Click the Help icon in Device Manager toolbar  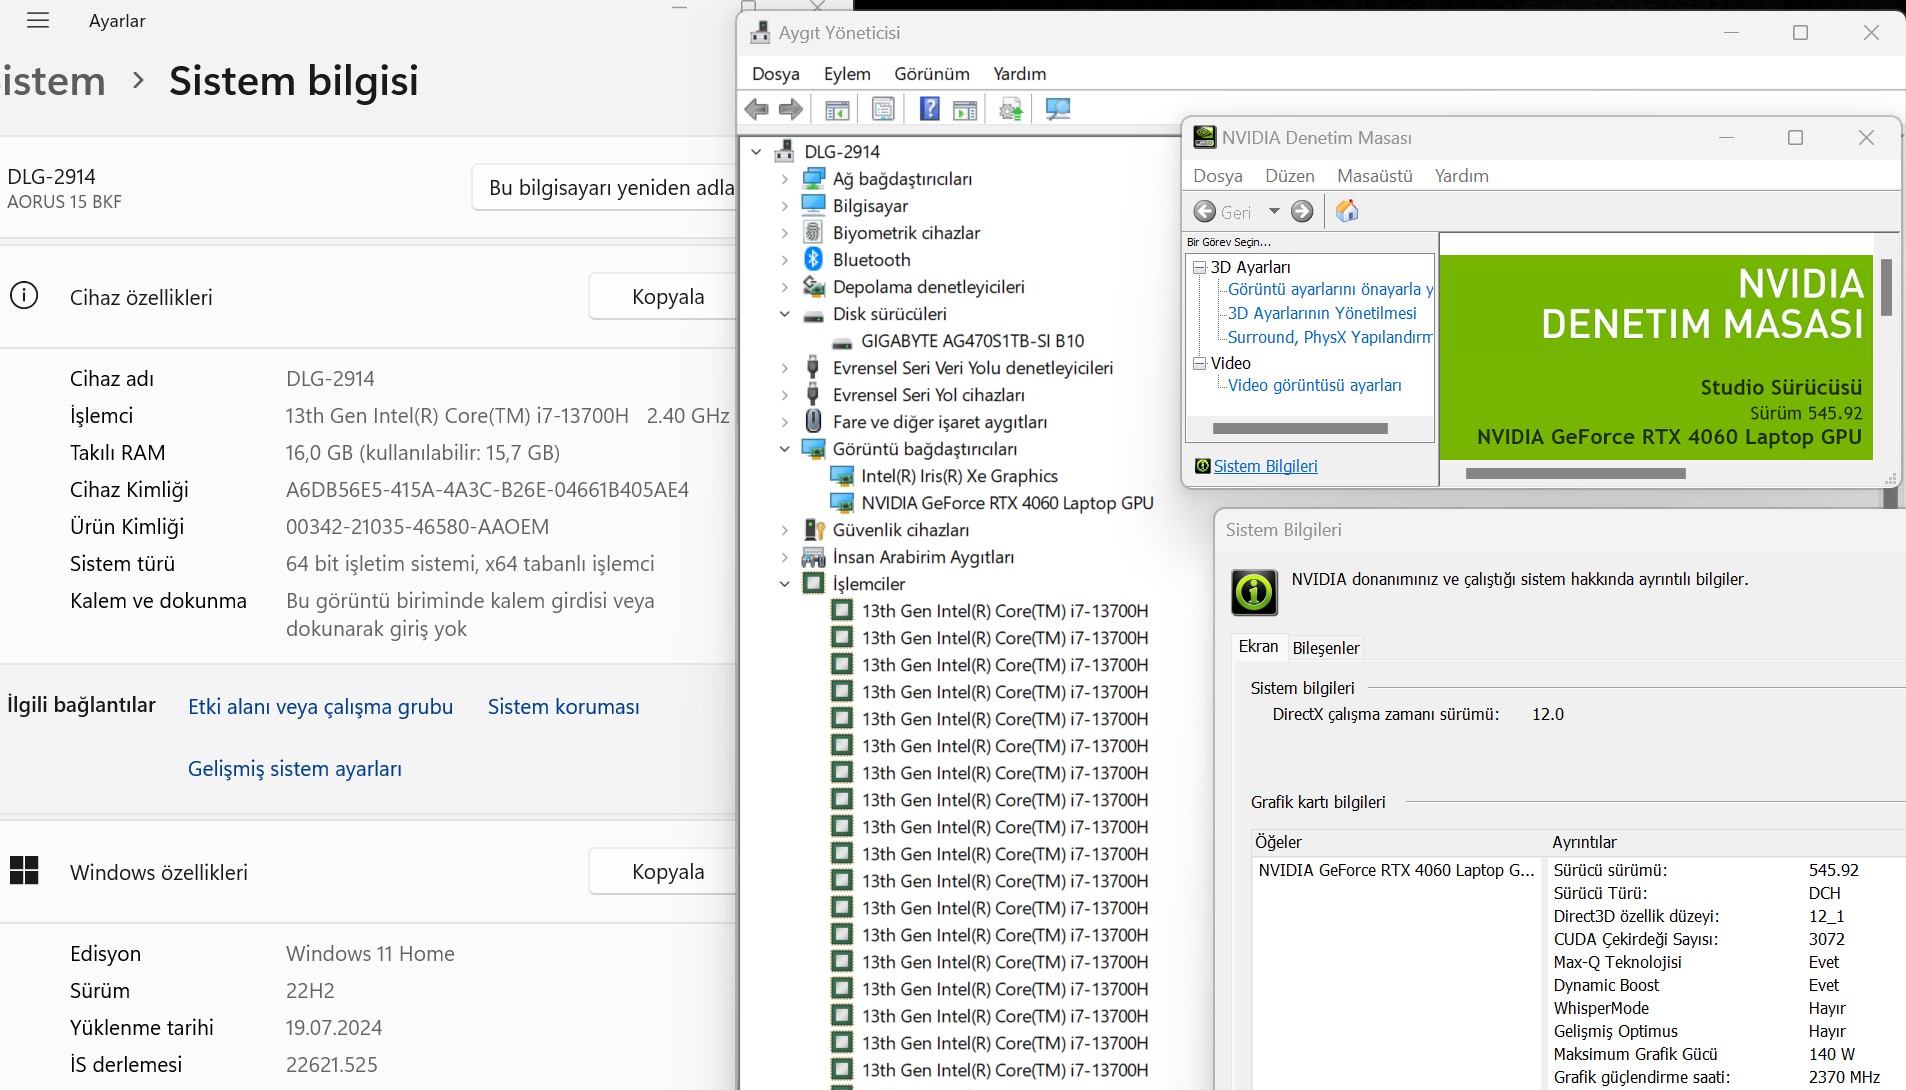coord(929,109)
